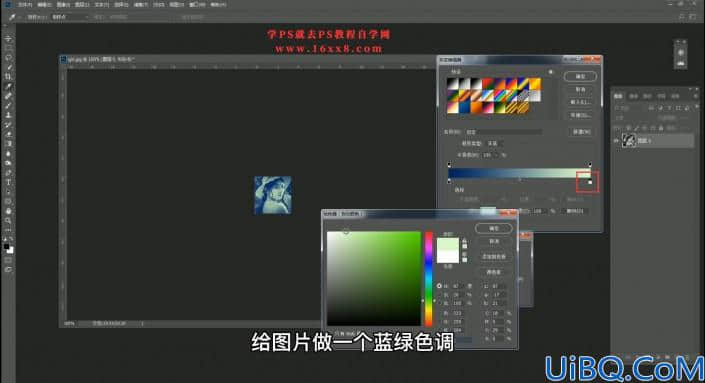Toggle visibility eye of 图层 1
Image resolution: width=705 pixels, height=383 pixels.
coord(616,141)
